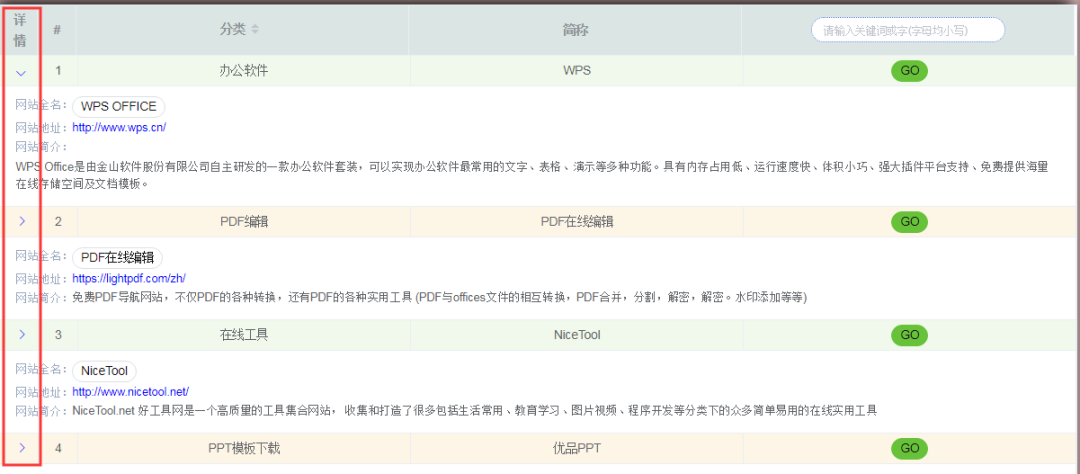Toggle the details chevron for 在线工具 row
1080x474 pixels.
click(22, 334)
